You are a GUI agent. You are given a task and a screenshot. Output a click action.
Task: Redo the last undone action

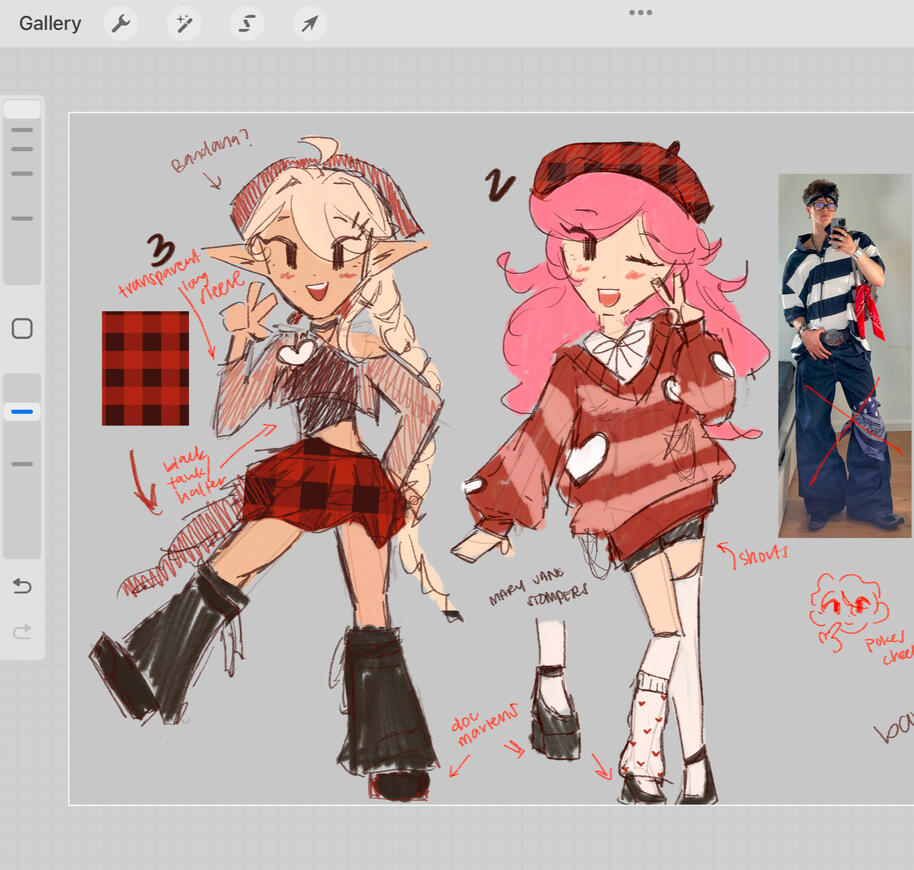[22, 632]
